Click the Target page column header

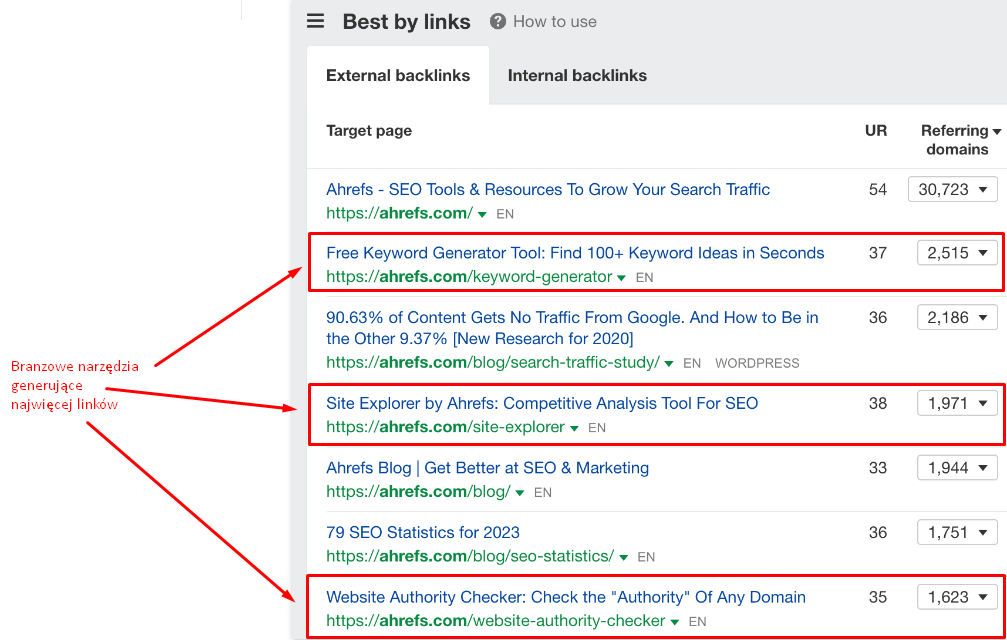369,130
